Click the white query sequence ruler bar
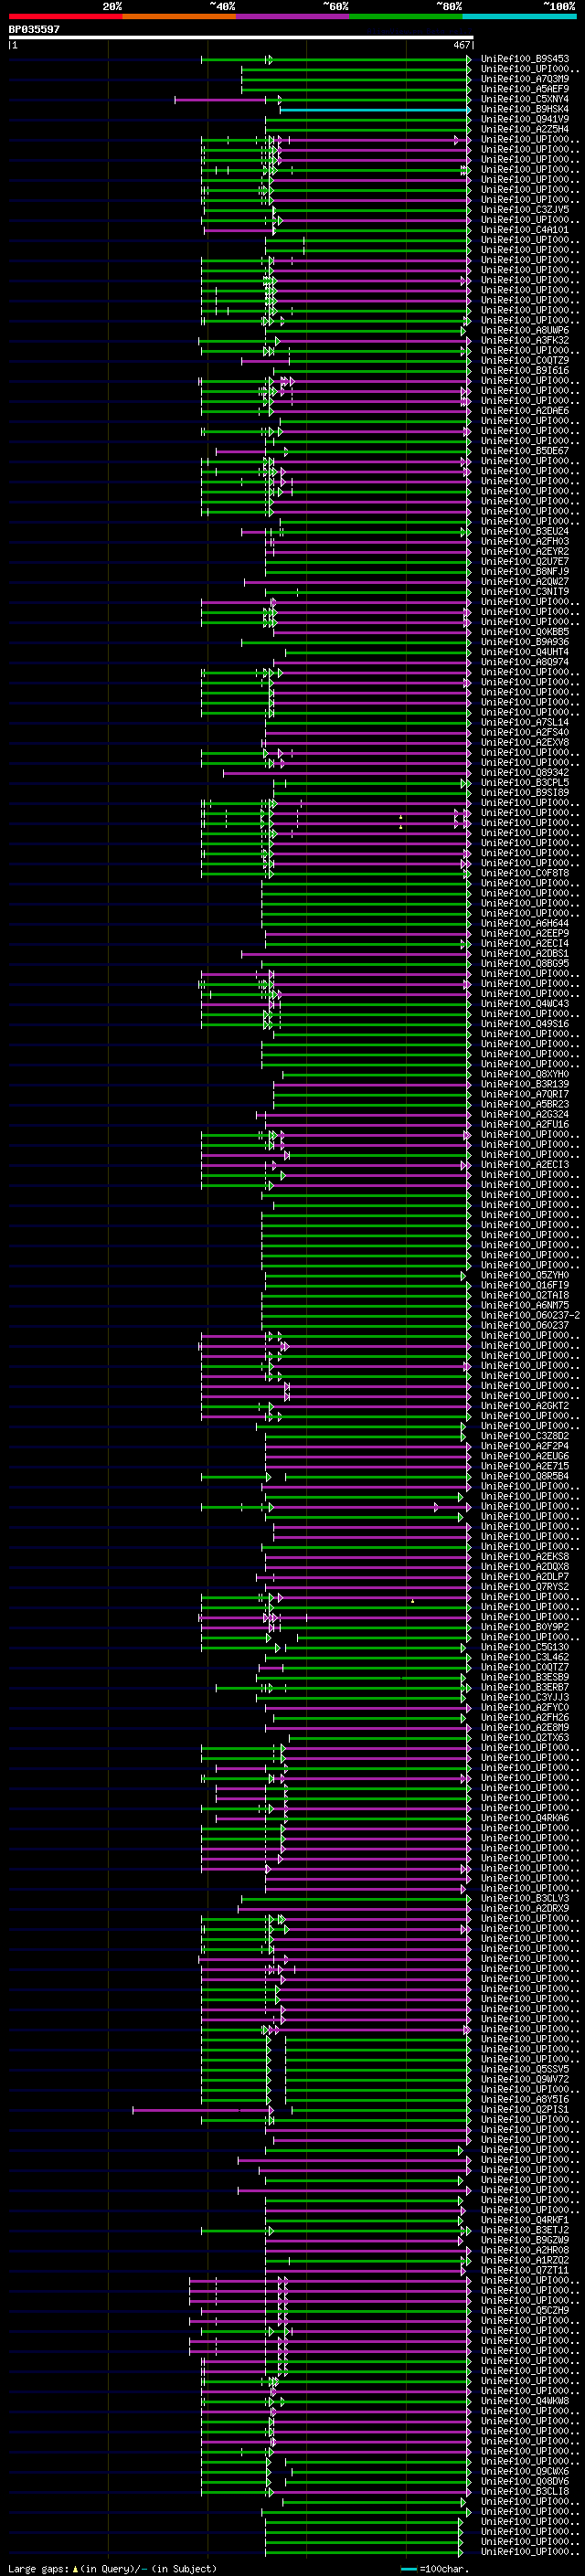 coord(240,37)
